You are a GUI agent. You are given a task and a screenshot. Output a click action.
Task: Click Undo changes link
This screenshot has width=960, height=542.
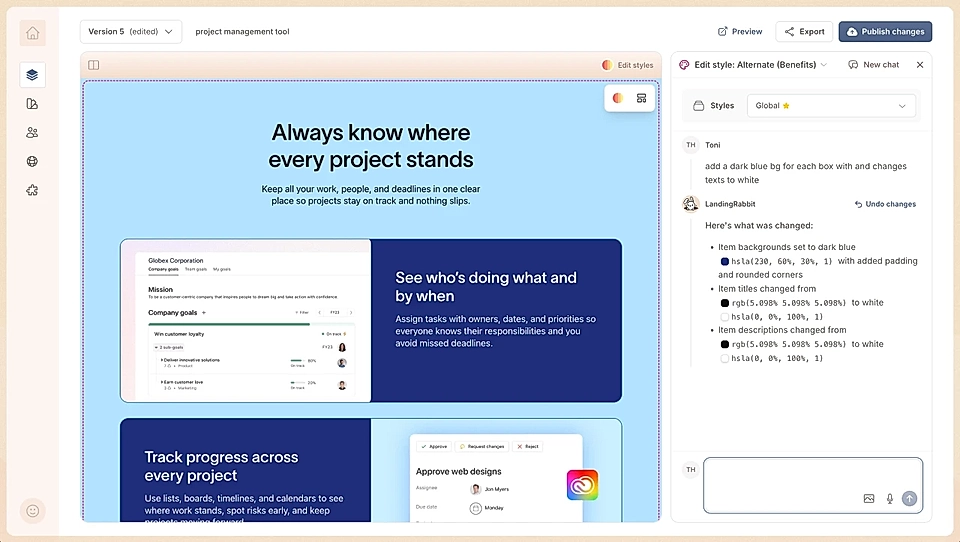(885, 204)
